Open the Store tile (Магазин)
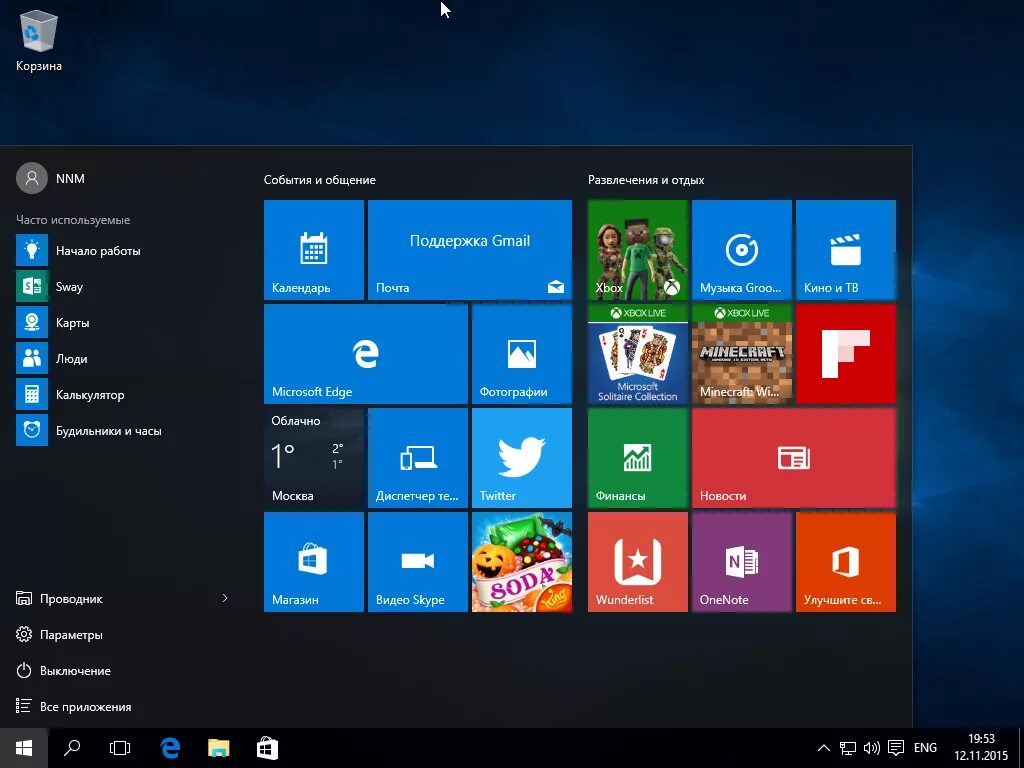The width and height of the screenshot is (1024, 768). click(313, 562)
